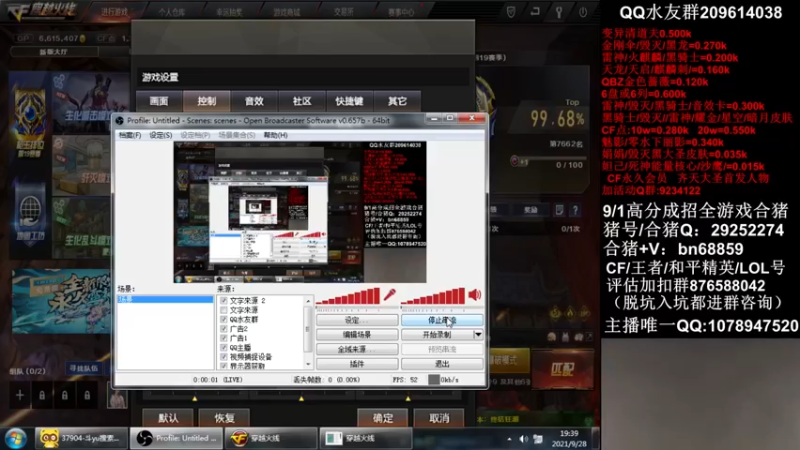Screen dimensions: 800x450
Task: Click the 退出 button in OBS
Action: [442, 364]
